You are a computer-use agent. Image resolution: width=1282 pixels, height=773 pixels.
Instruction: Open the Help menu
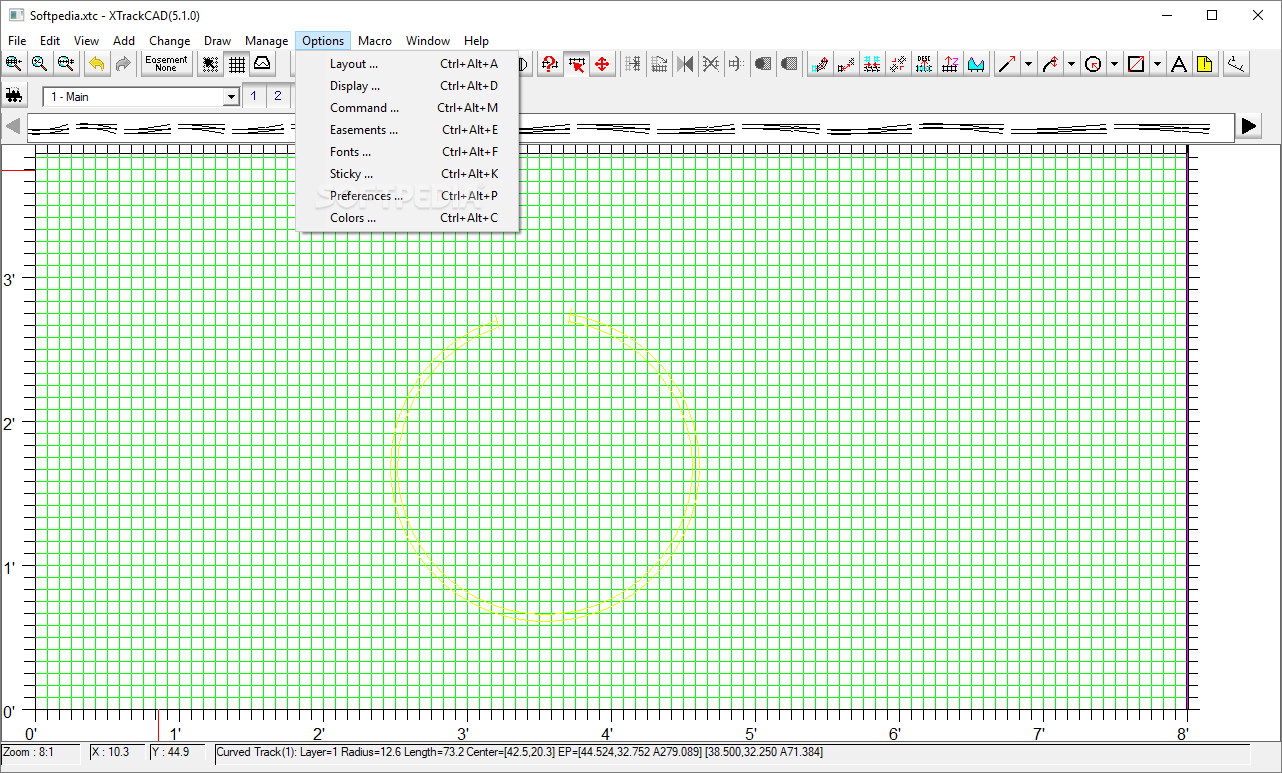point(477,41)
